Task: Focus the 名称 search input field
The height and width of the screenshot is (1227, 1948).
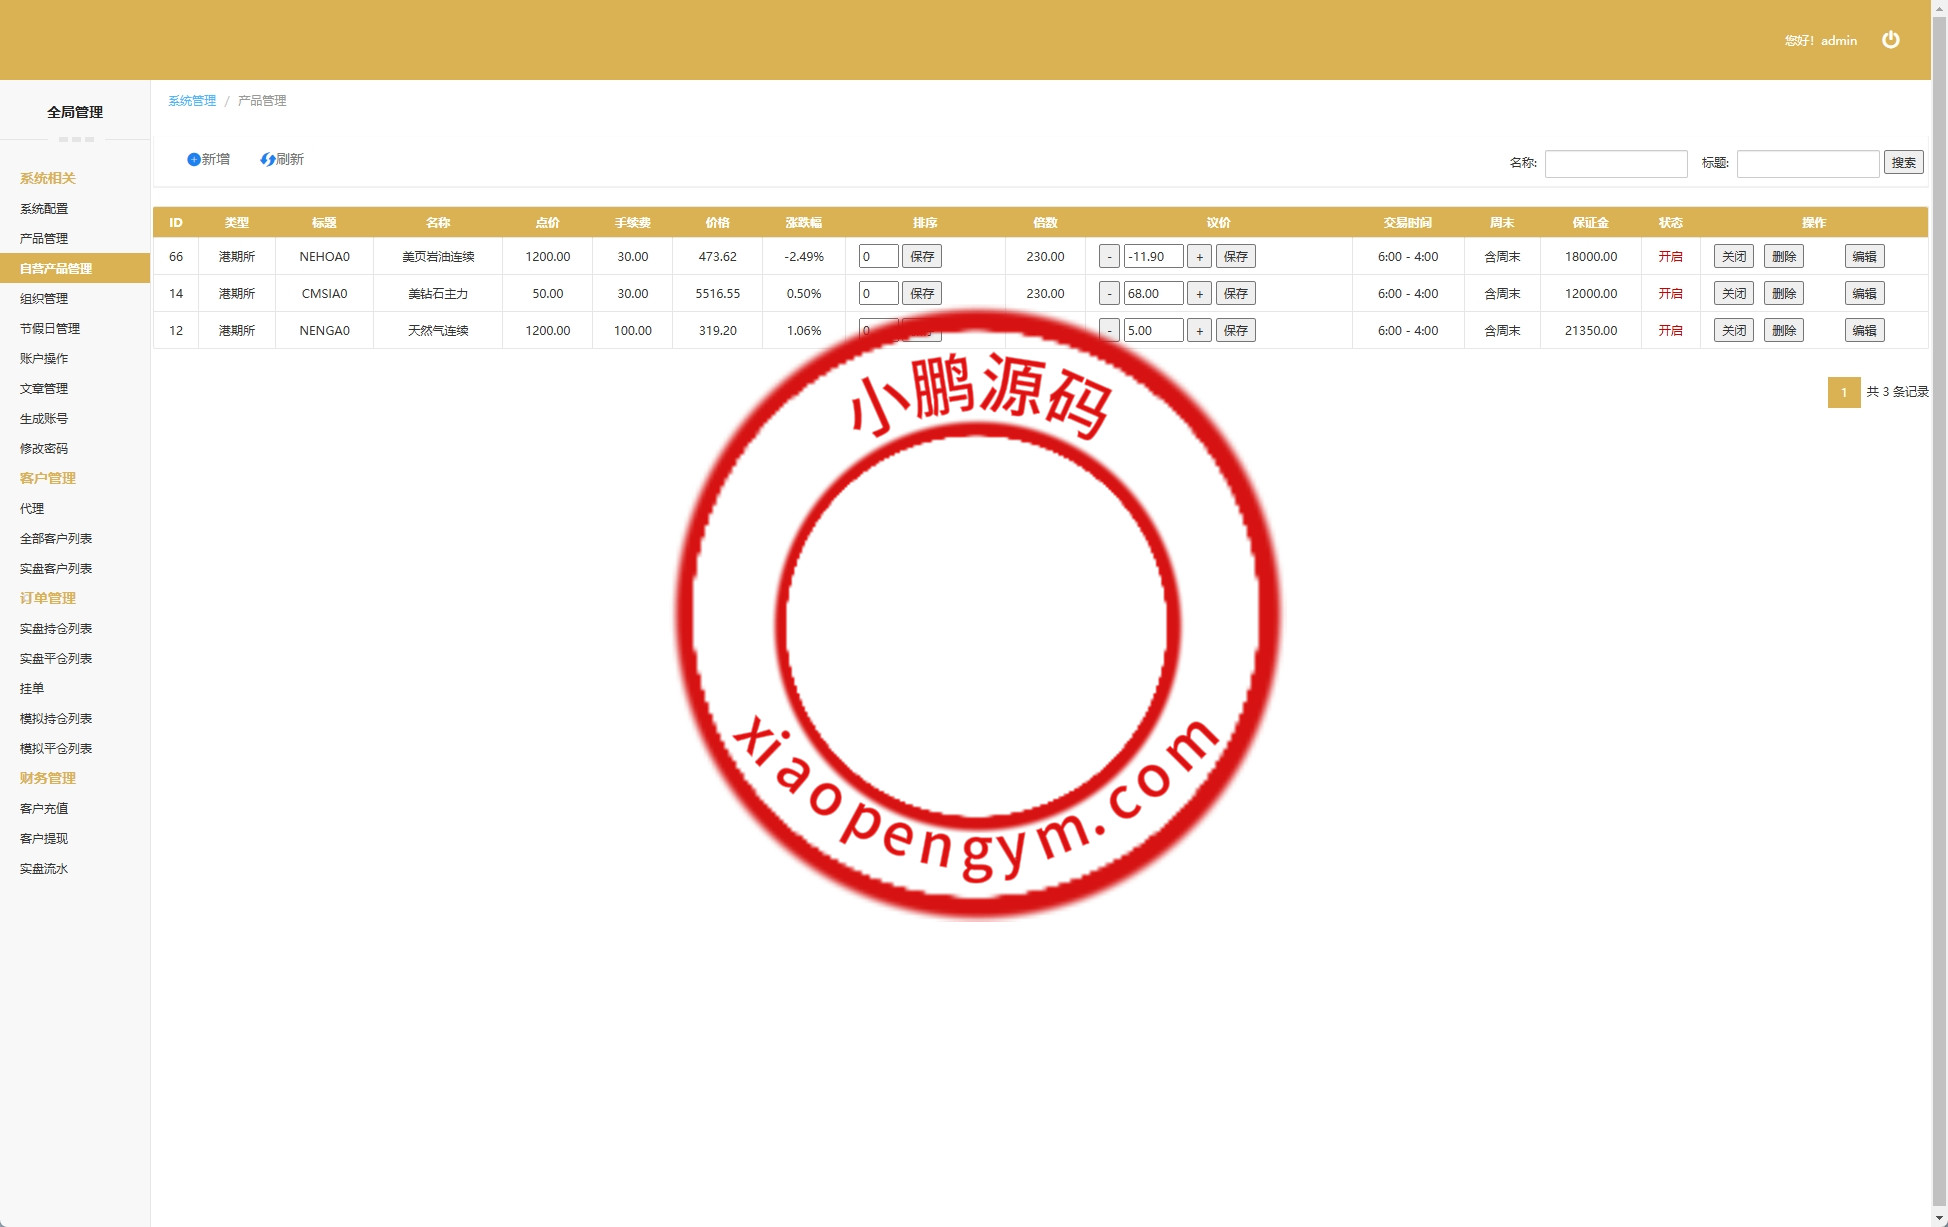Action: point(1615,163)
